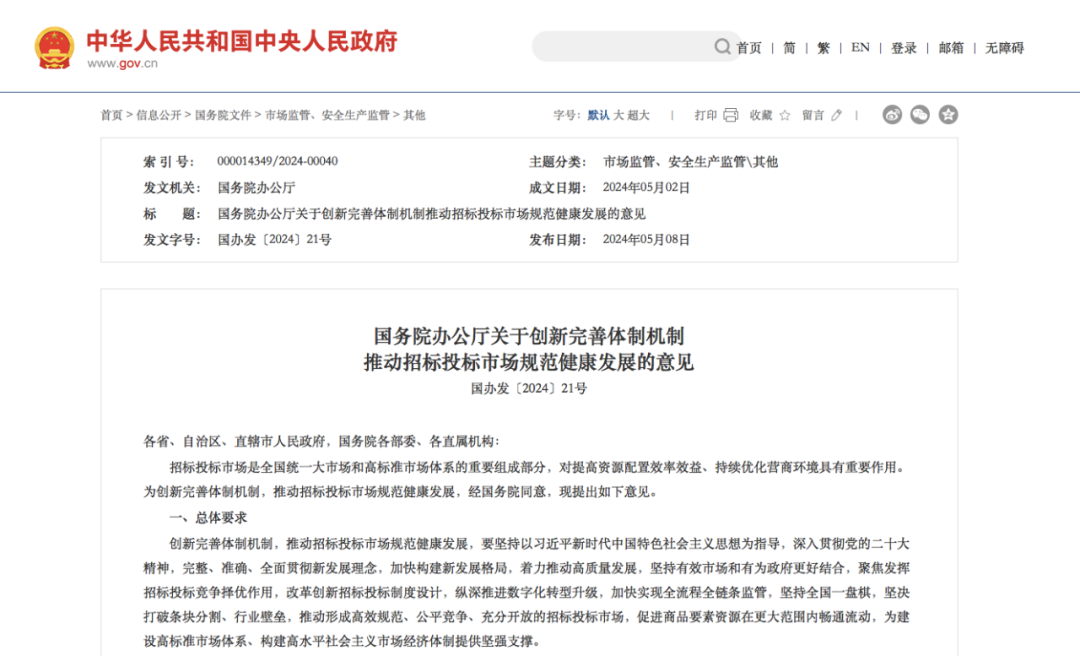1080x656 pixels.
Task: Share via the QZone star icon
Action: (x=948, y=115)
